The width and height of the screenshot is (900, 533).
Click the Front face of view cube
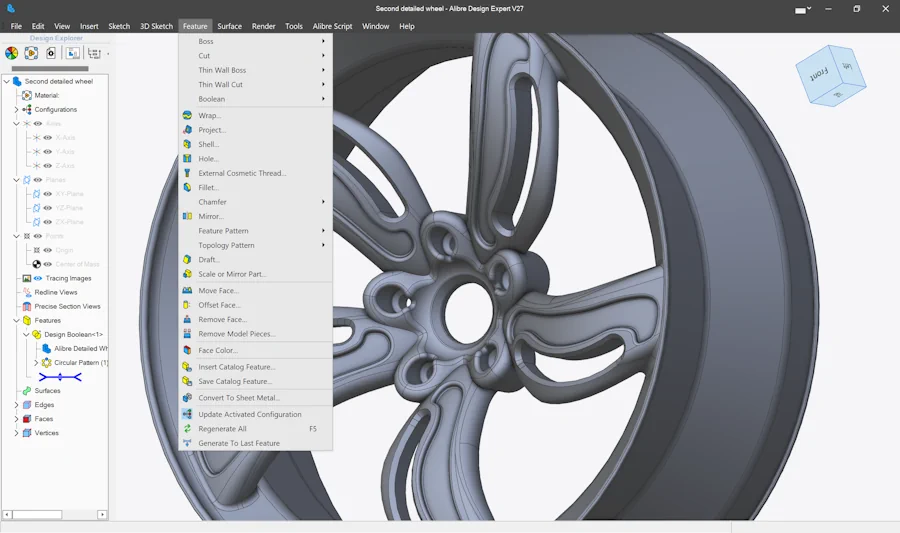[x=818, y=73]
